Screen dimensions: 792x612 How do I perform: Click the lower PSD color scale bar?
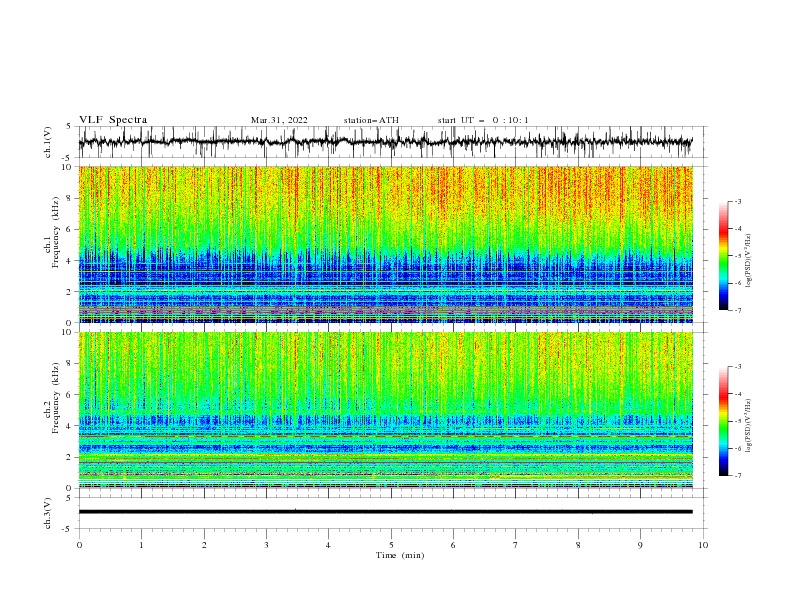tap(724, 421)
